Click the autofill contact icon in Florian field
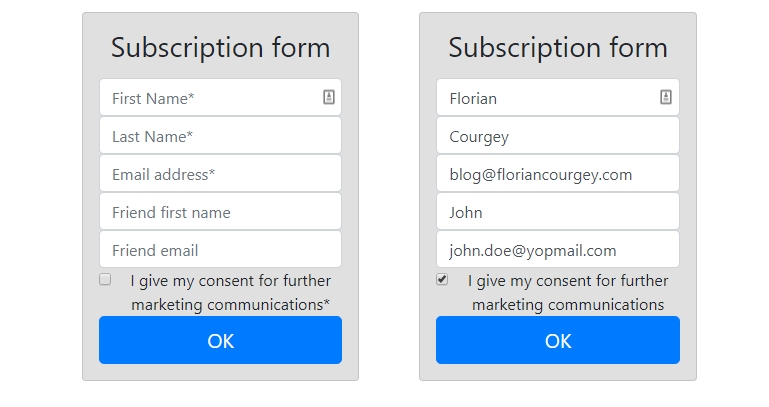Viewport: 769px width, 407px height. [x=666, y=97]
